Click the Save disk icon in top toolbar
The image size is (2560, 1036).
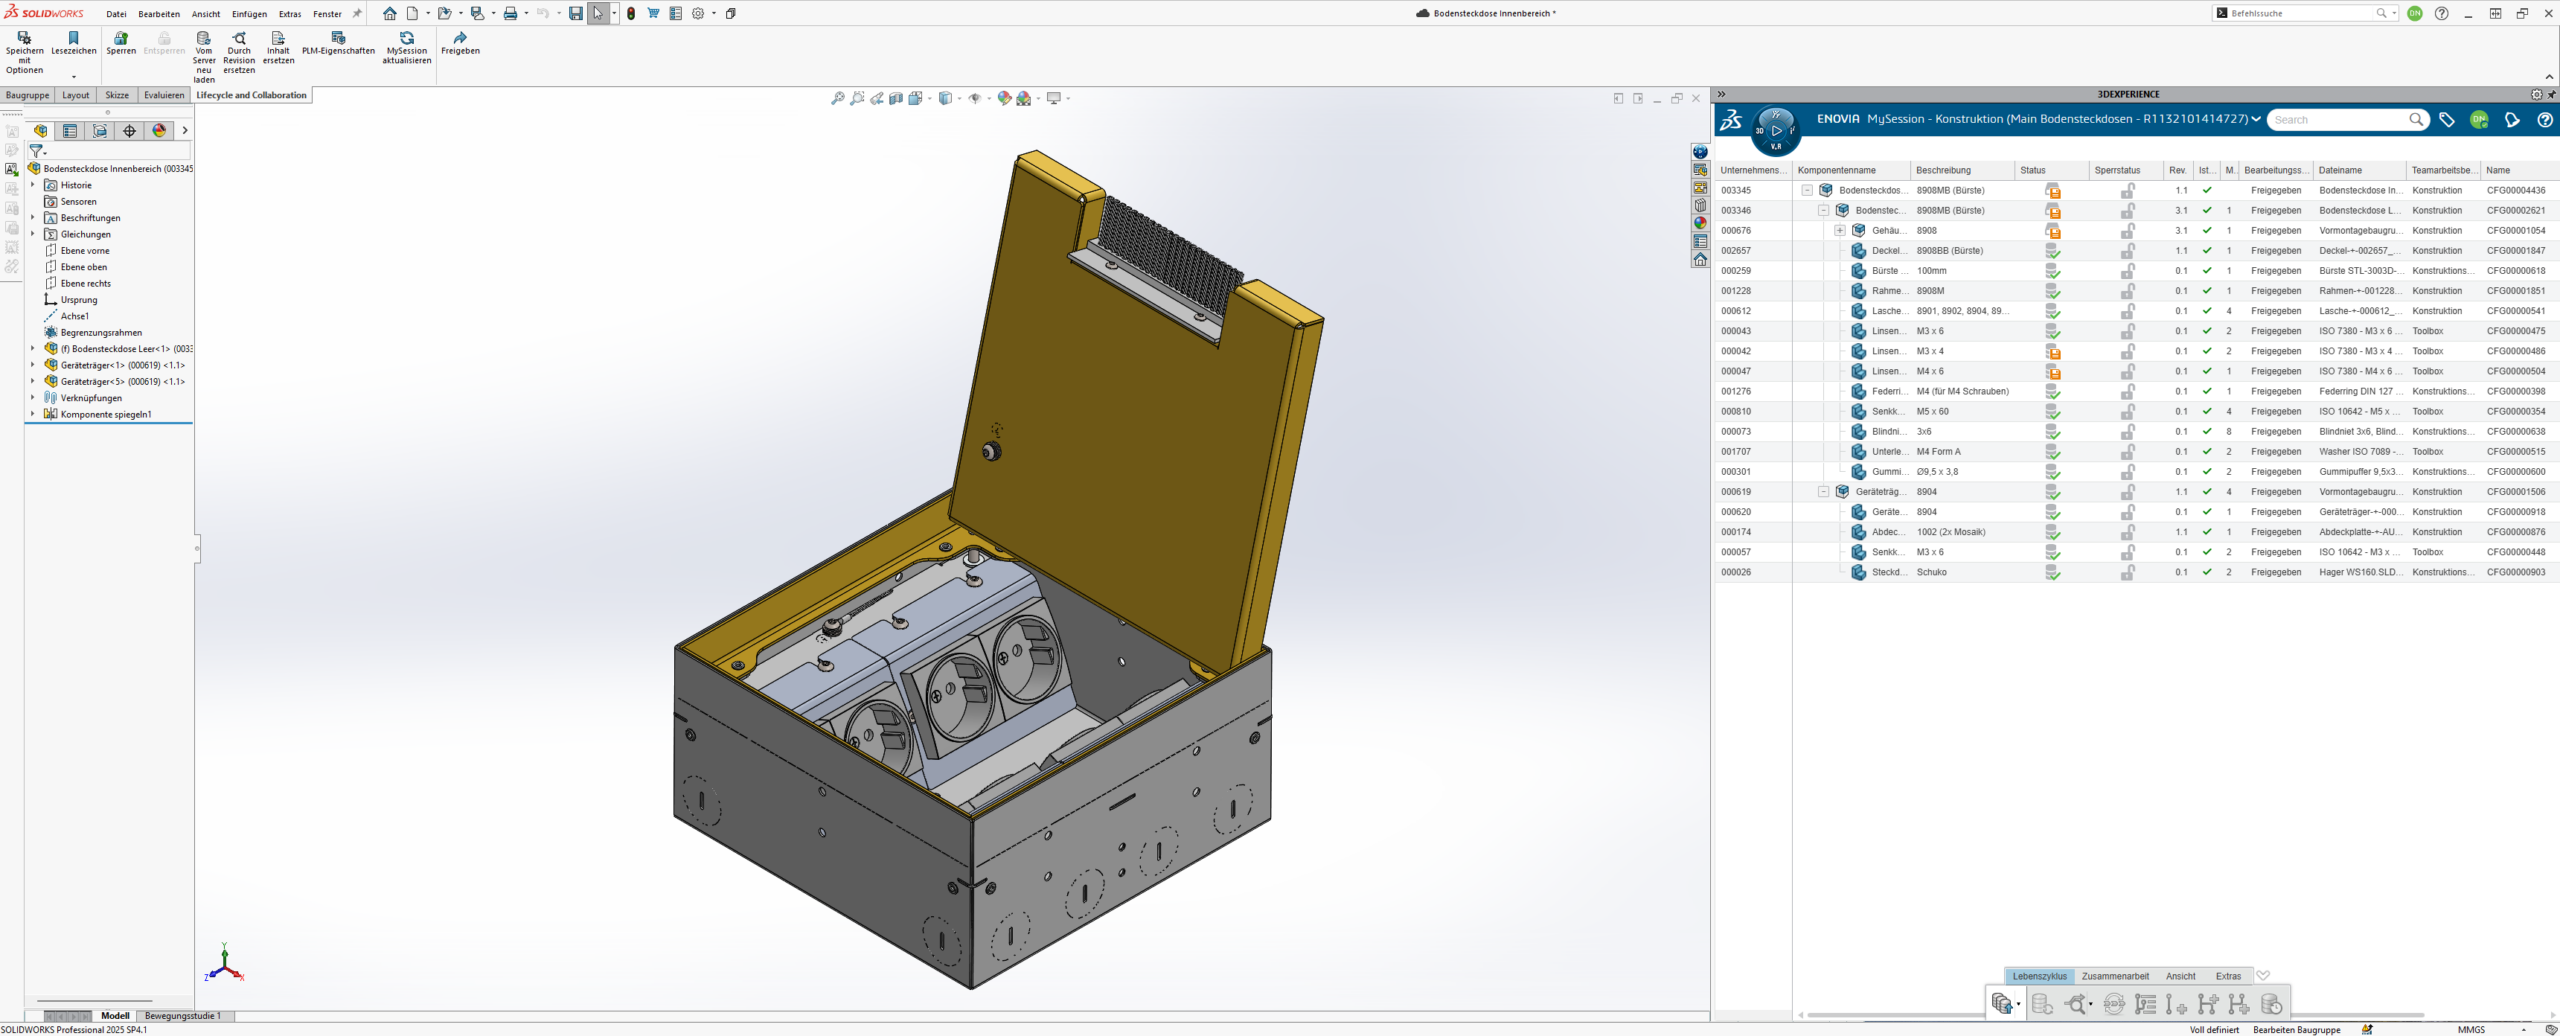click(576, 13)
